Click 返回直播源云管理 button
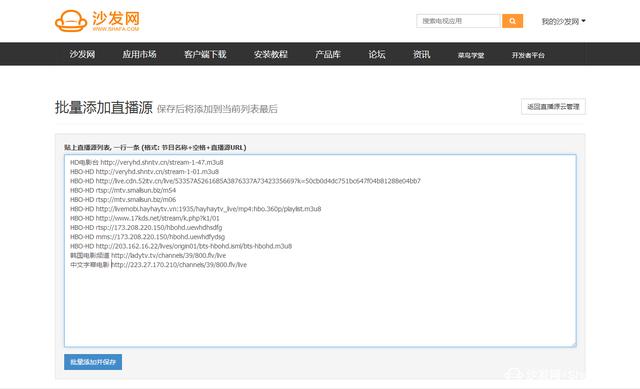640x389 pixels. (553, 107)
